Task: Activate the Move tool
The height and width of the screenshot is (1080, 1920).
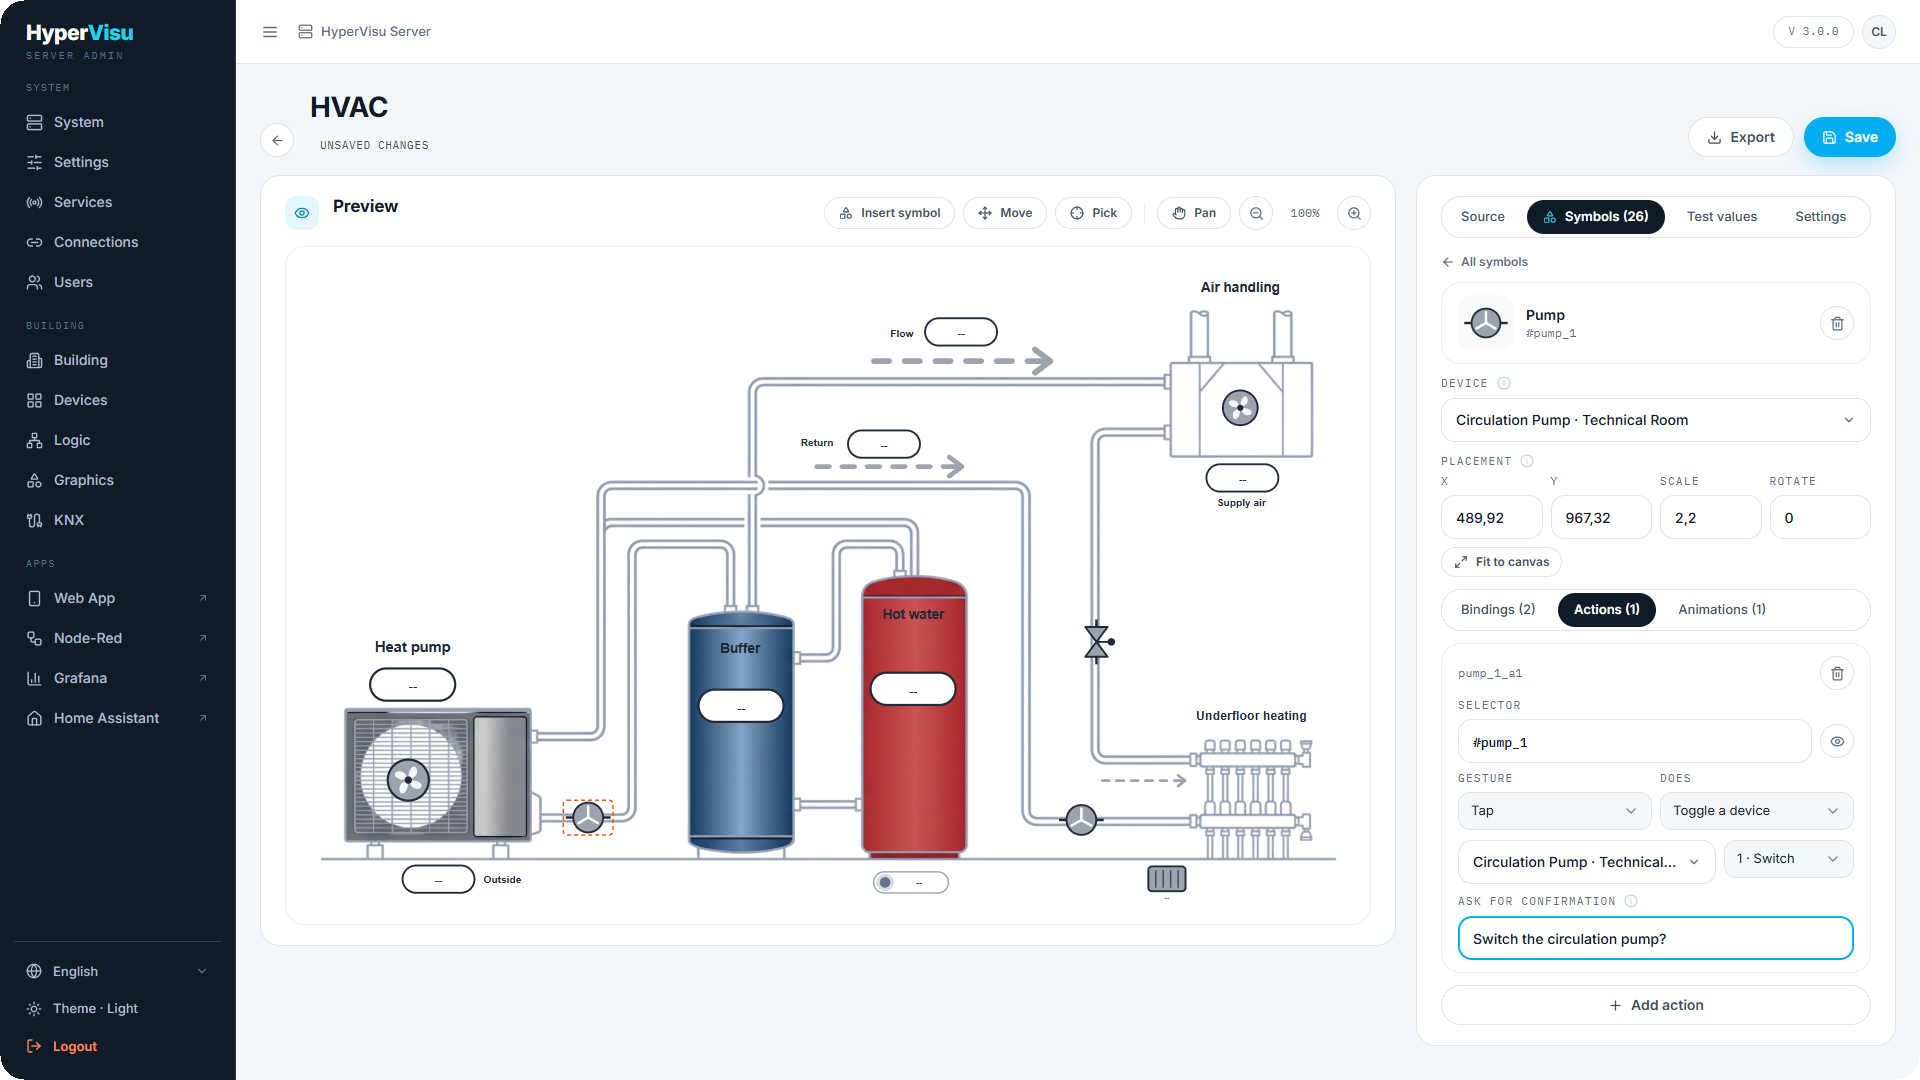Action: click(x=1005, y=213)
